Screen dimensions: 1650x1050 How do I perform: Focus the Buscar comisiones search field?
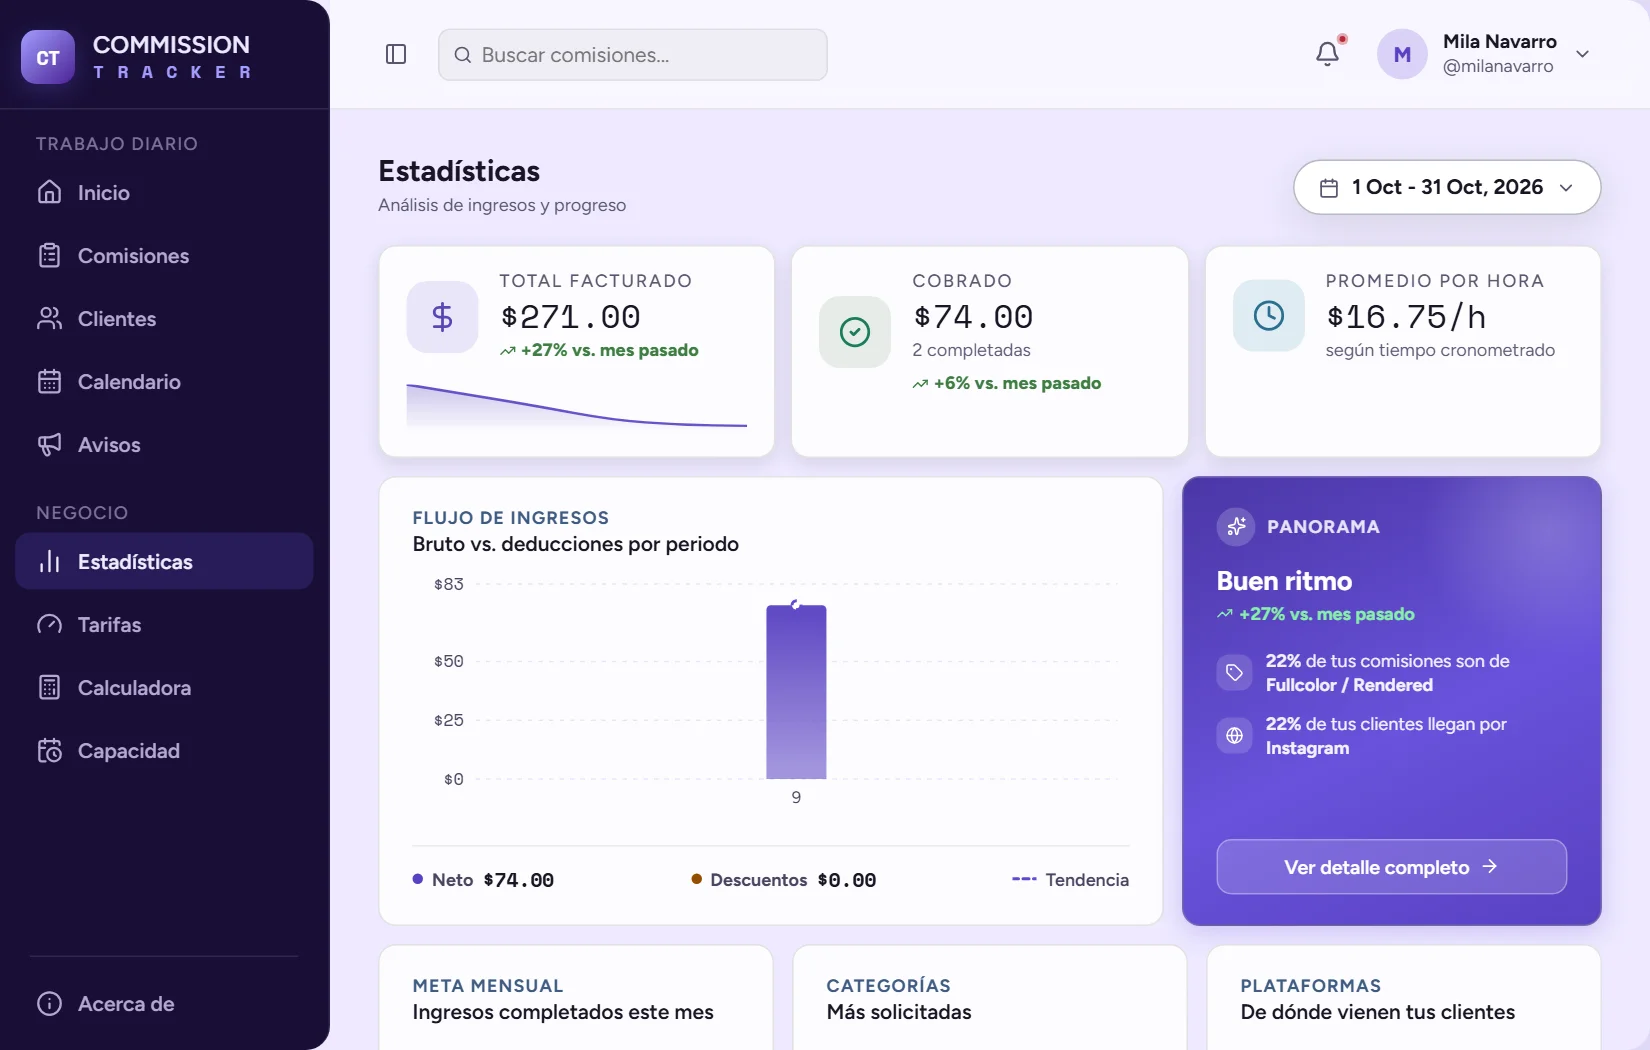[x=633, y=55]
